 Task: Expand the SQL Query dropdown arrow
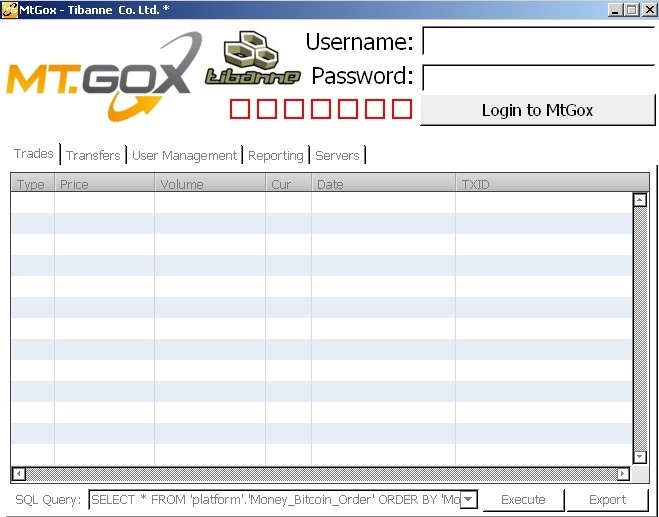click(x=469, y=499)
